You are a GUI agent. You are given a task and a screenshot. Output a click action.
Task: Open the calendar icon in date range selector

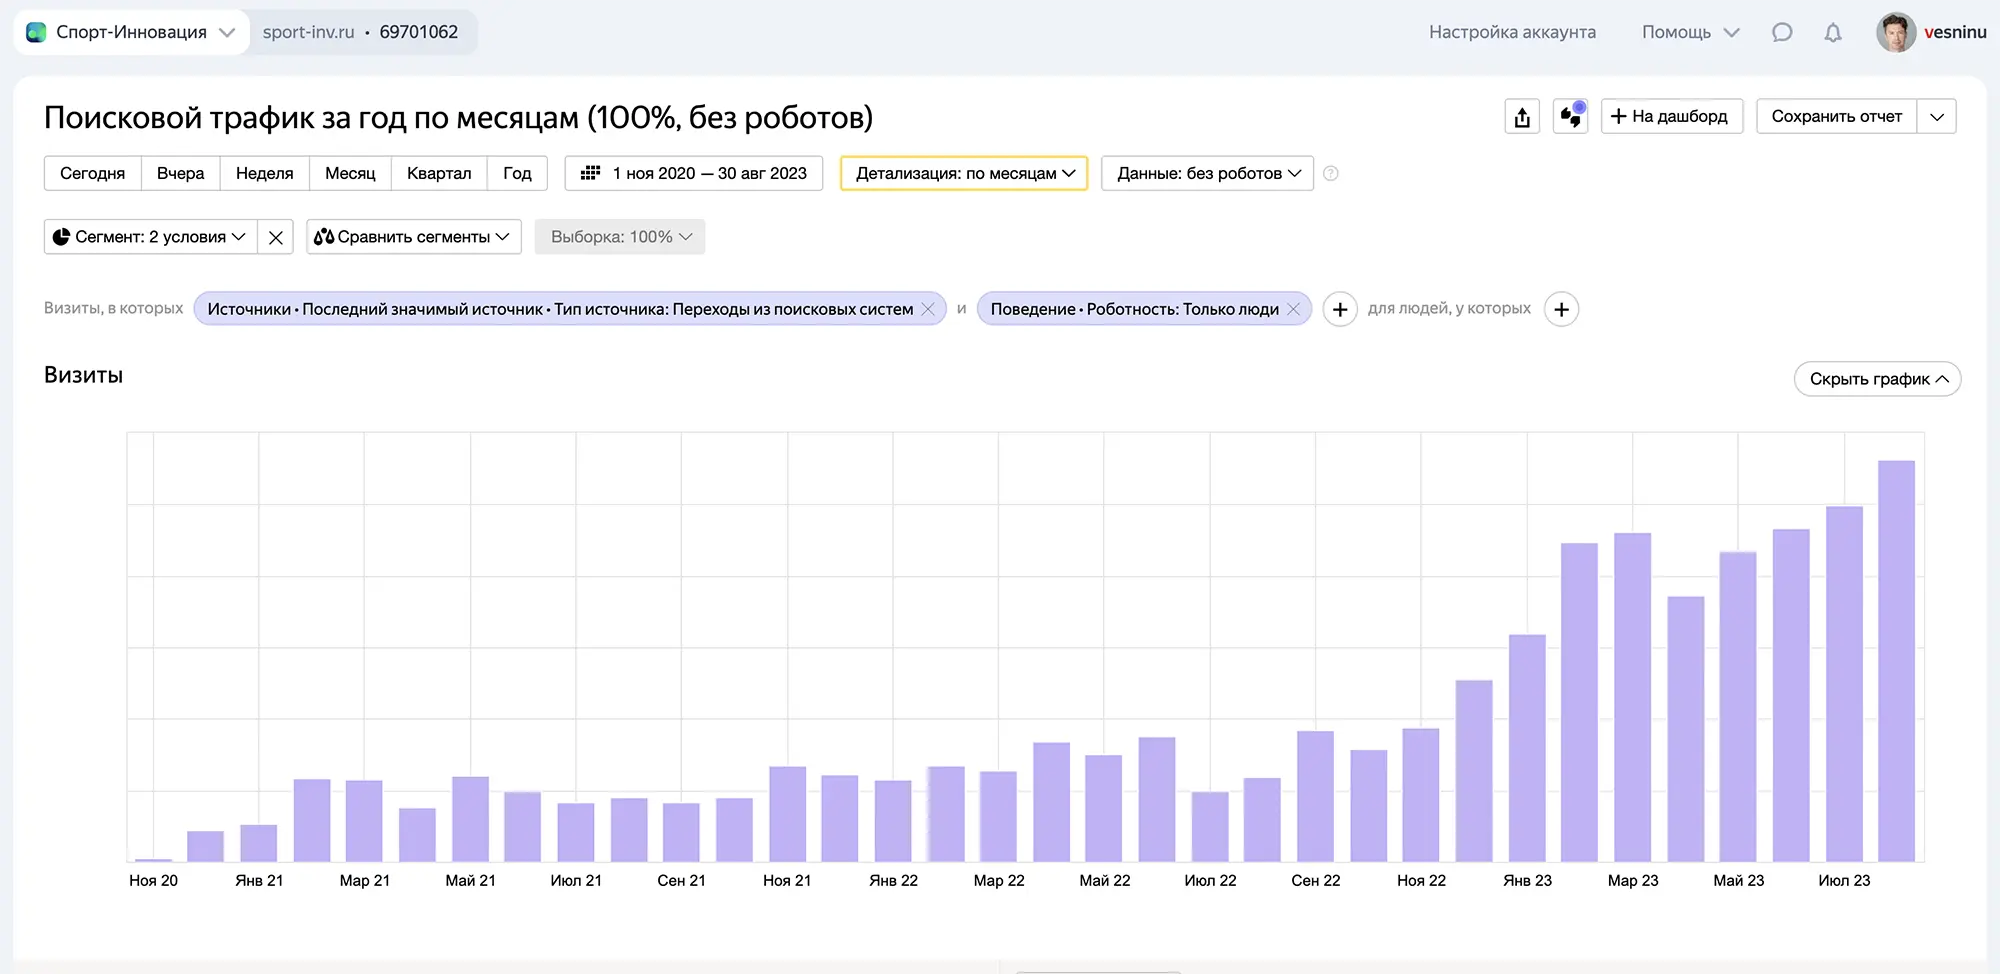click(592, 172)
